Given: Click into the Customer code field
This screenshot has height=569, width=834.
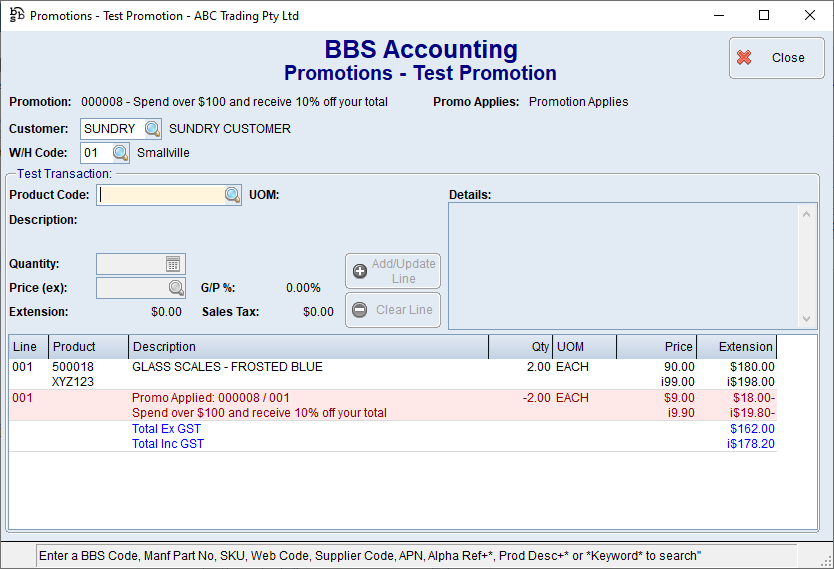Looking at the screenshot, I should pyautogui.click(x=110, y=129).
